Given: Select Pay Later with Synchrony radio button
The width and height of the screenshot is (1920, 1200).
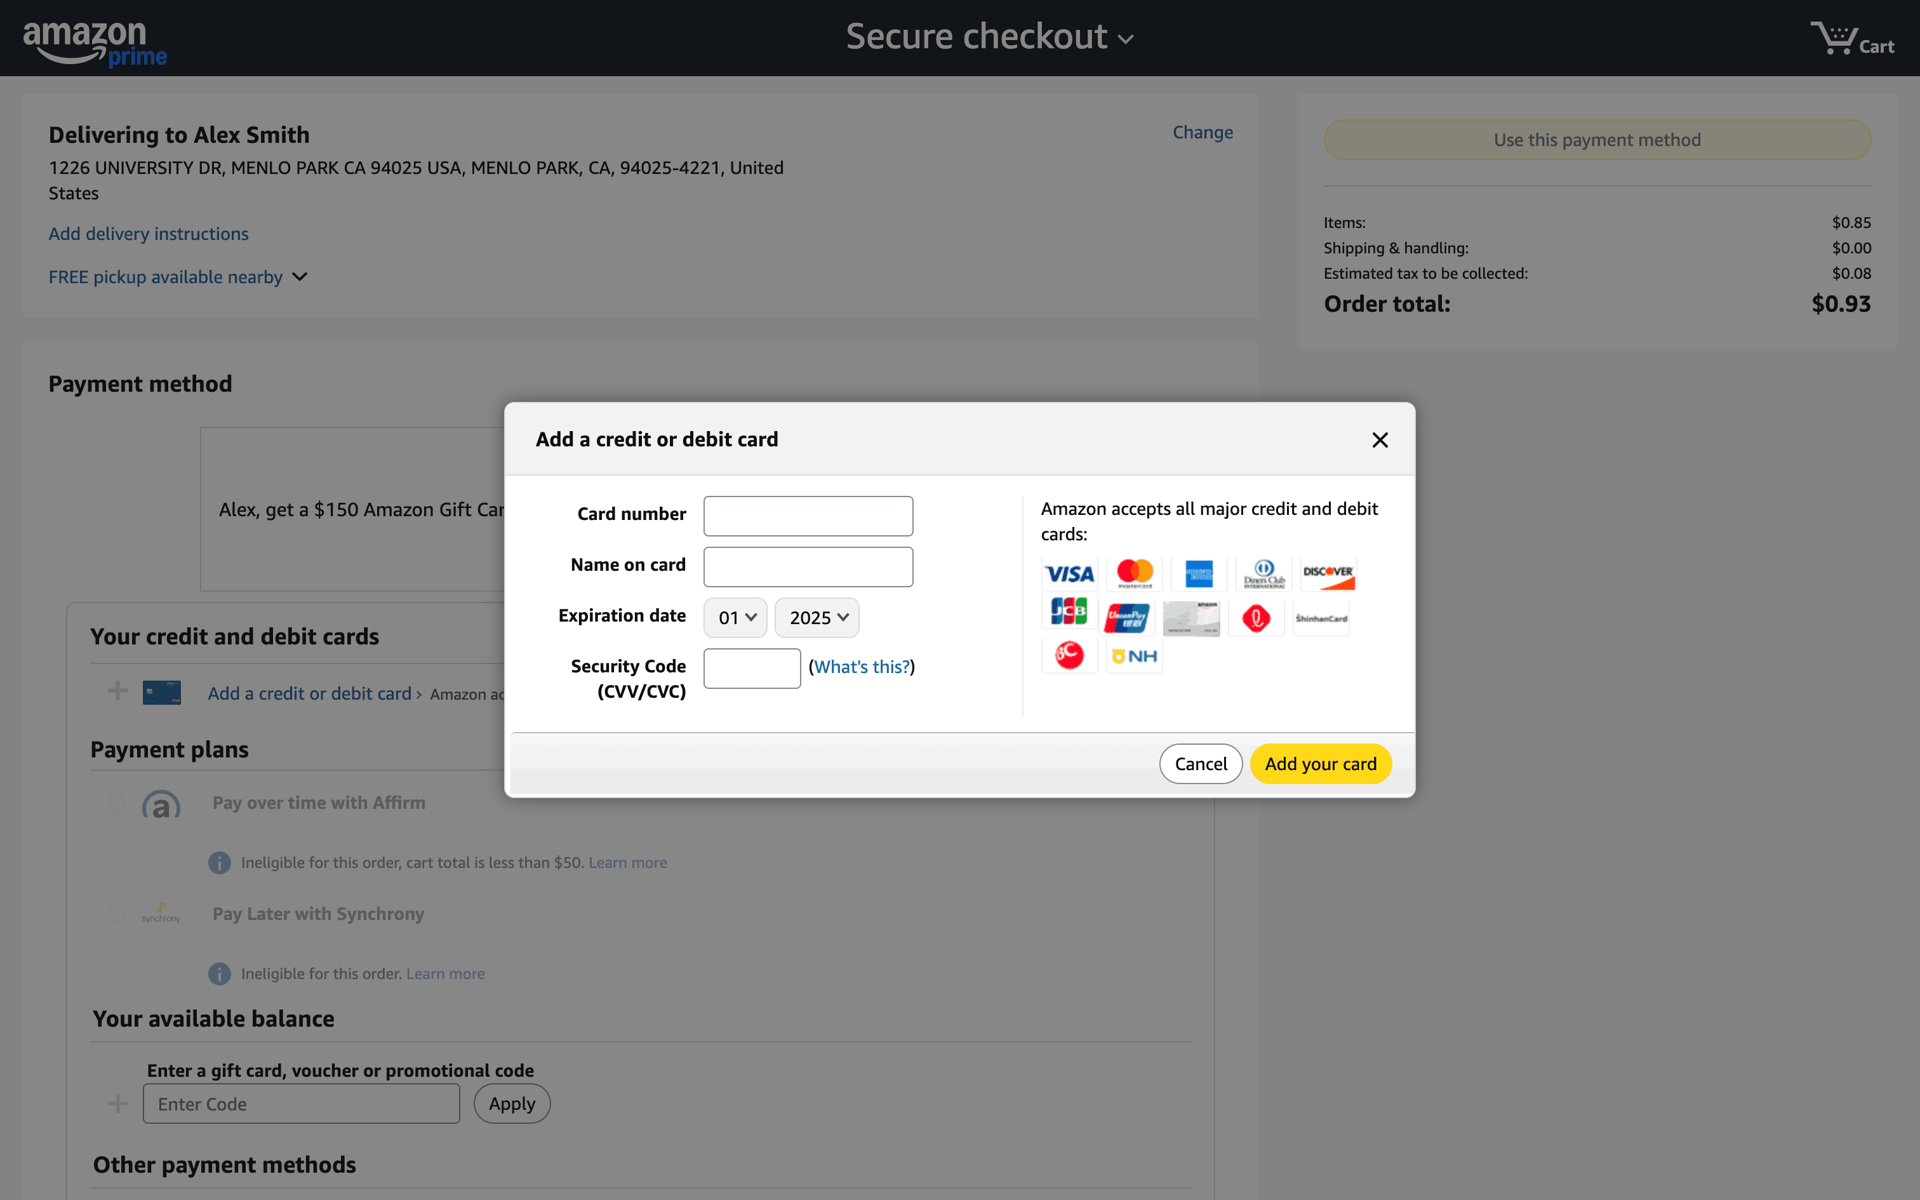Looking at the screenshot, I should pyautogui.click(x=116, y=914).
